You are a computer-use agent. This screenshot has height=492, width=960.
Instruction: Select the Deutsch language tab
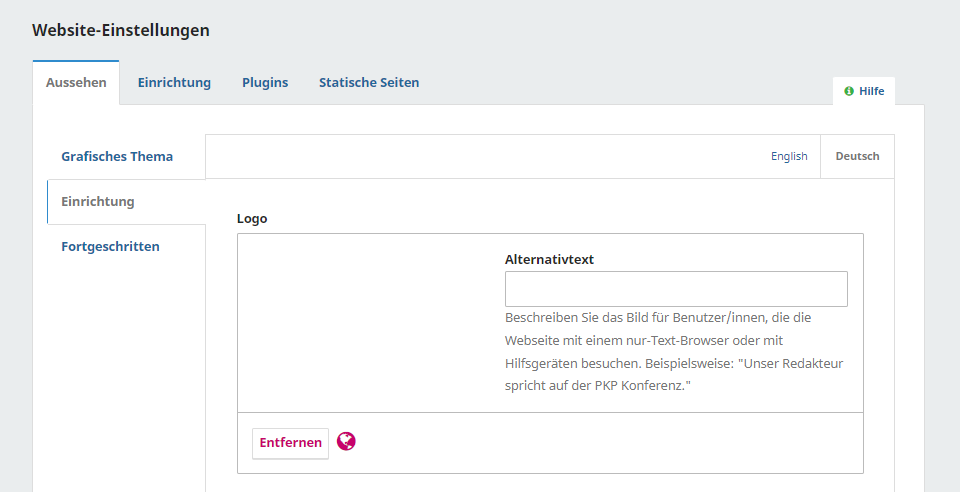(x=857, y=157)
